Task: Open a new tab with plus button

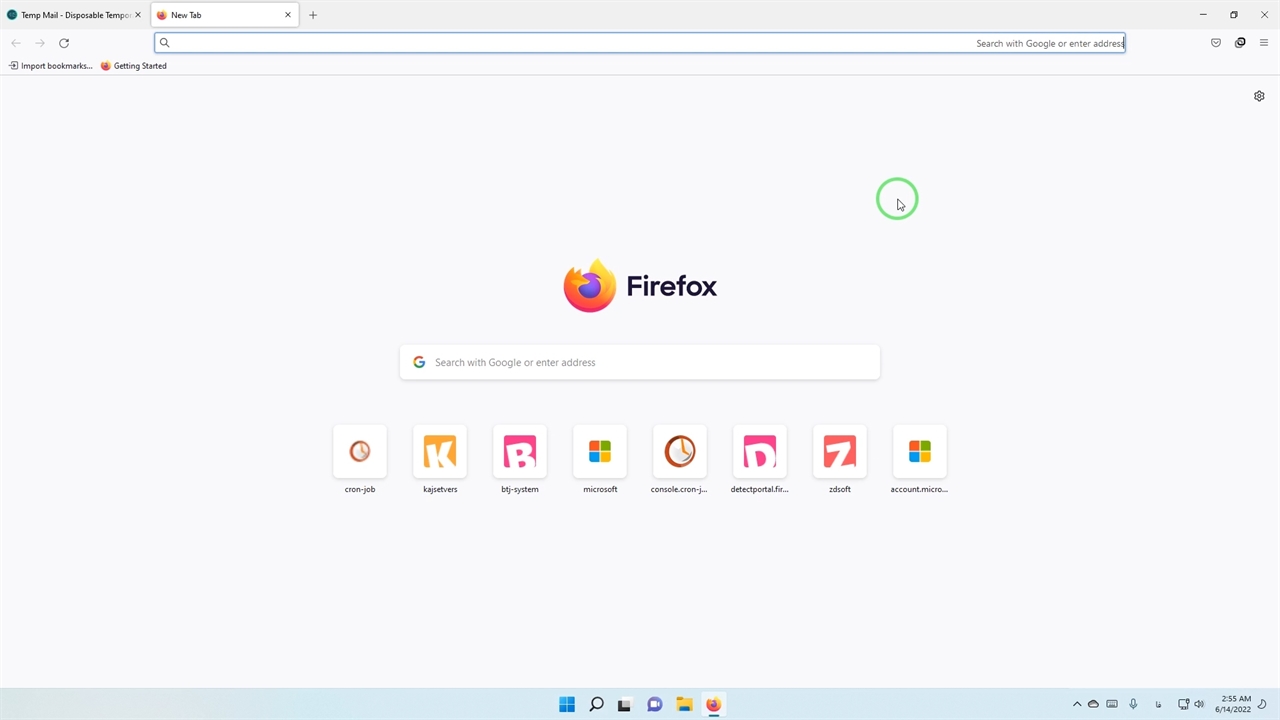Action: click(313, 15)
